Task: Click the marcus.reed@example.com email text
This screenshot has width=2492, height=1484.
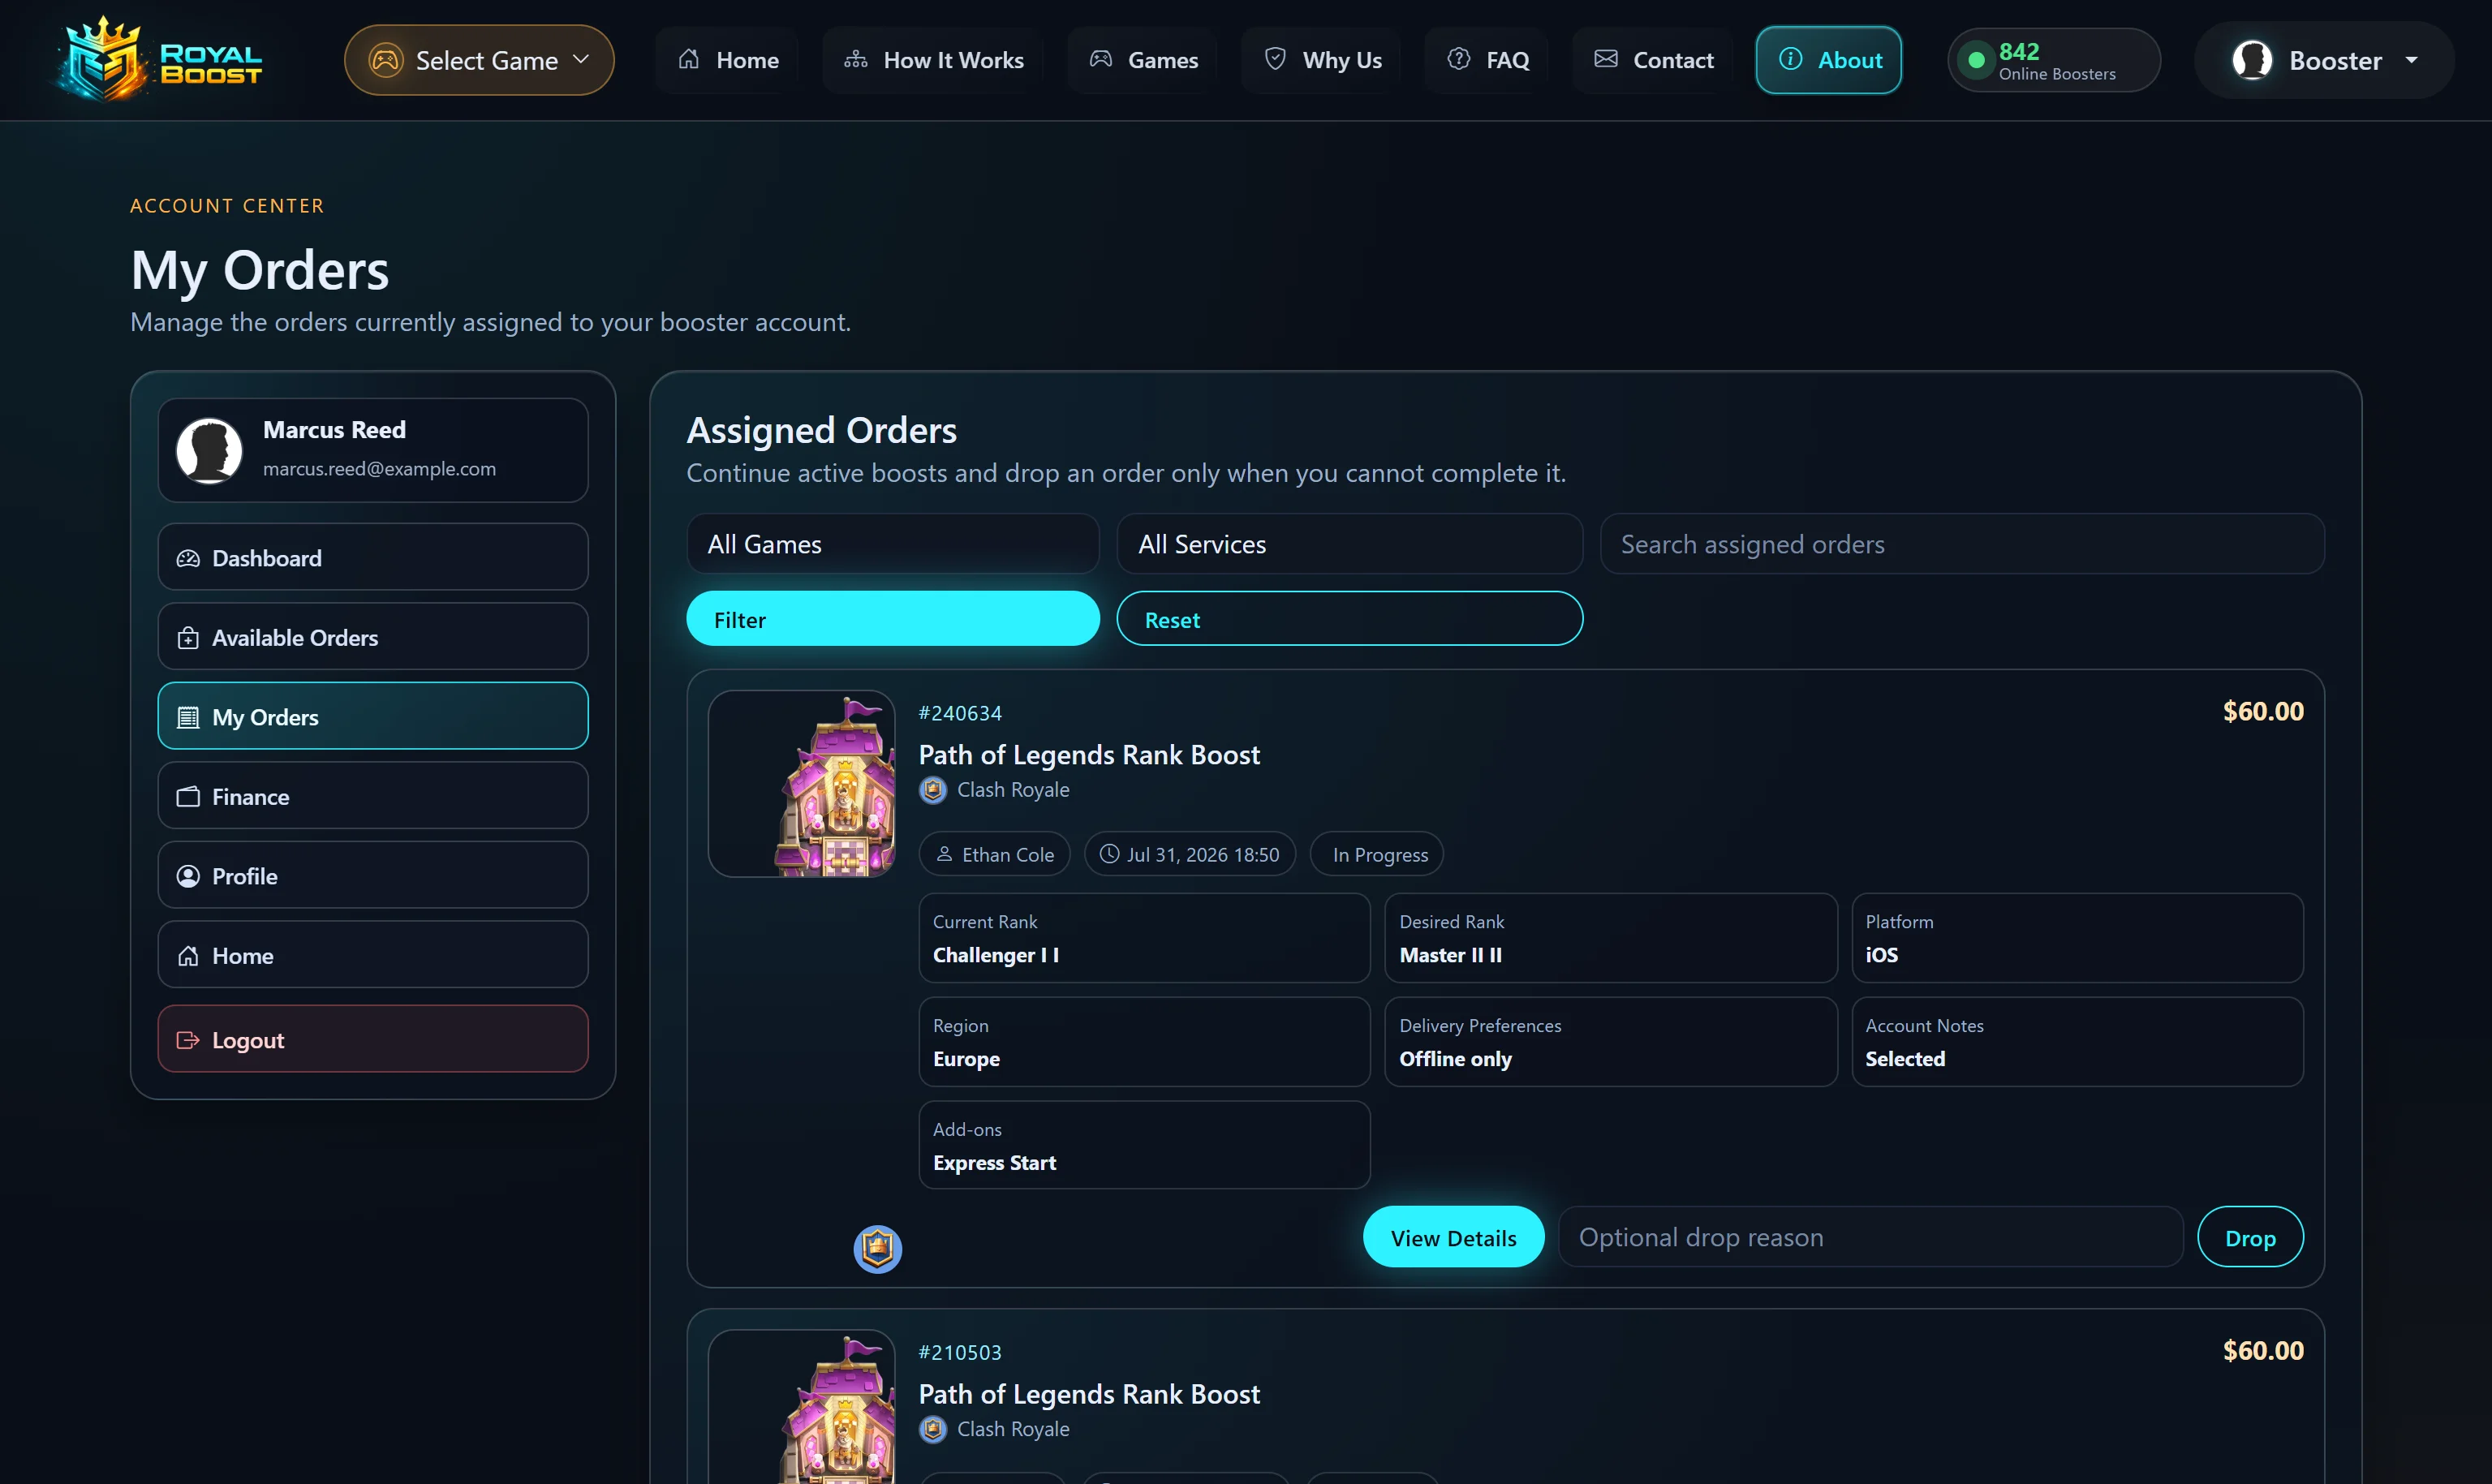Action: (379, 469)
